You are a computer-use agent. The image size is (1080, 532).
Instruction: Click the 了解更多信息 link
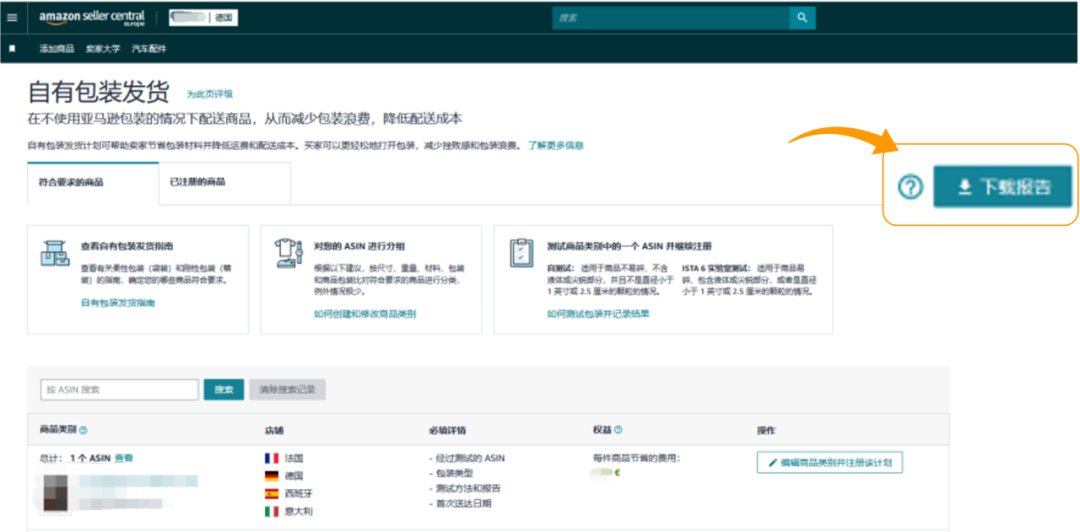(x=556, y=145)
